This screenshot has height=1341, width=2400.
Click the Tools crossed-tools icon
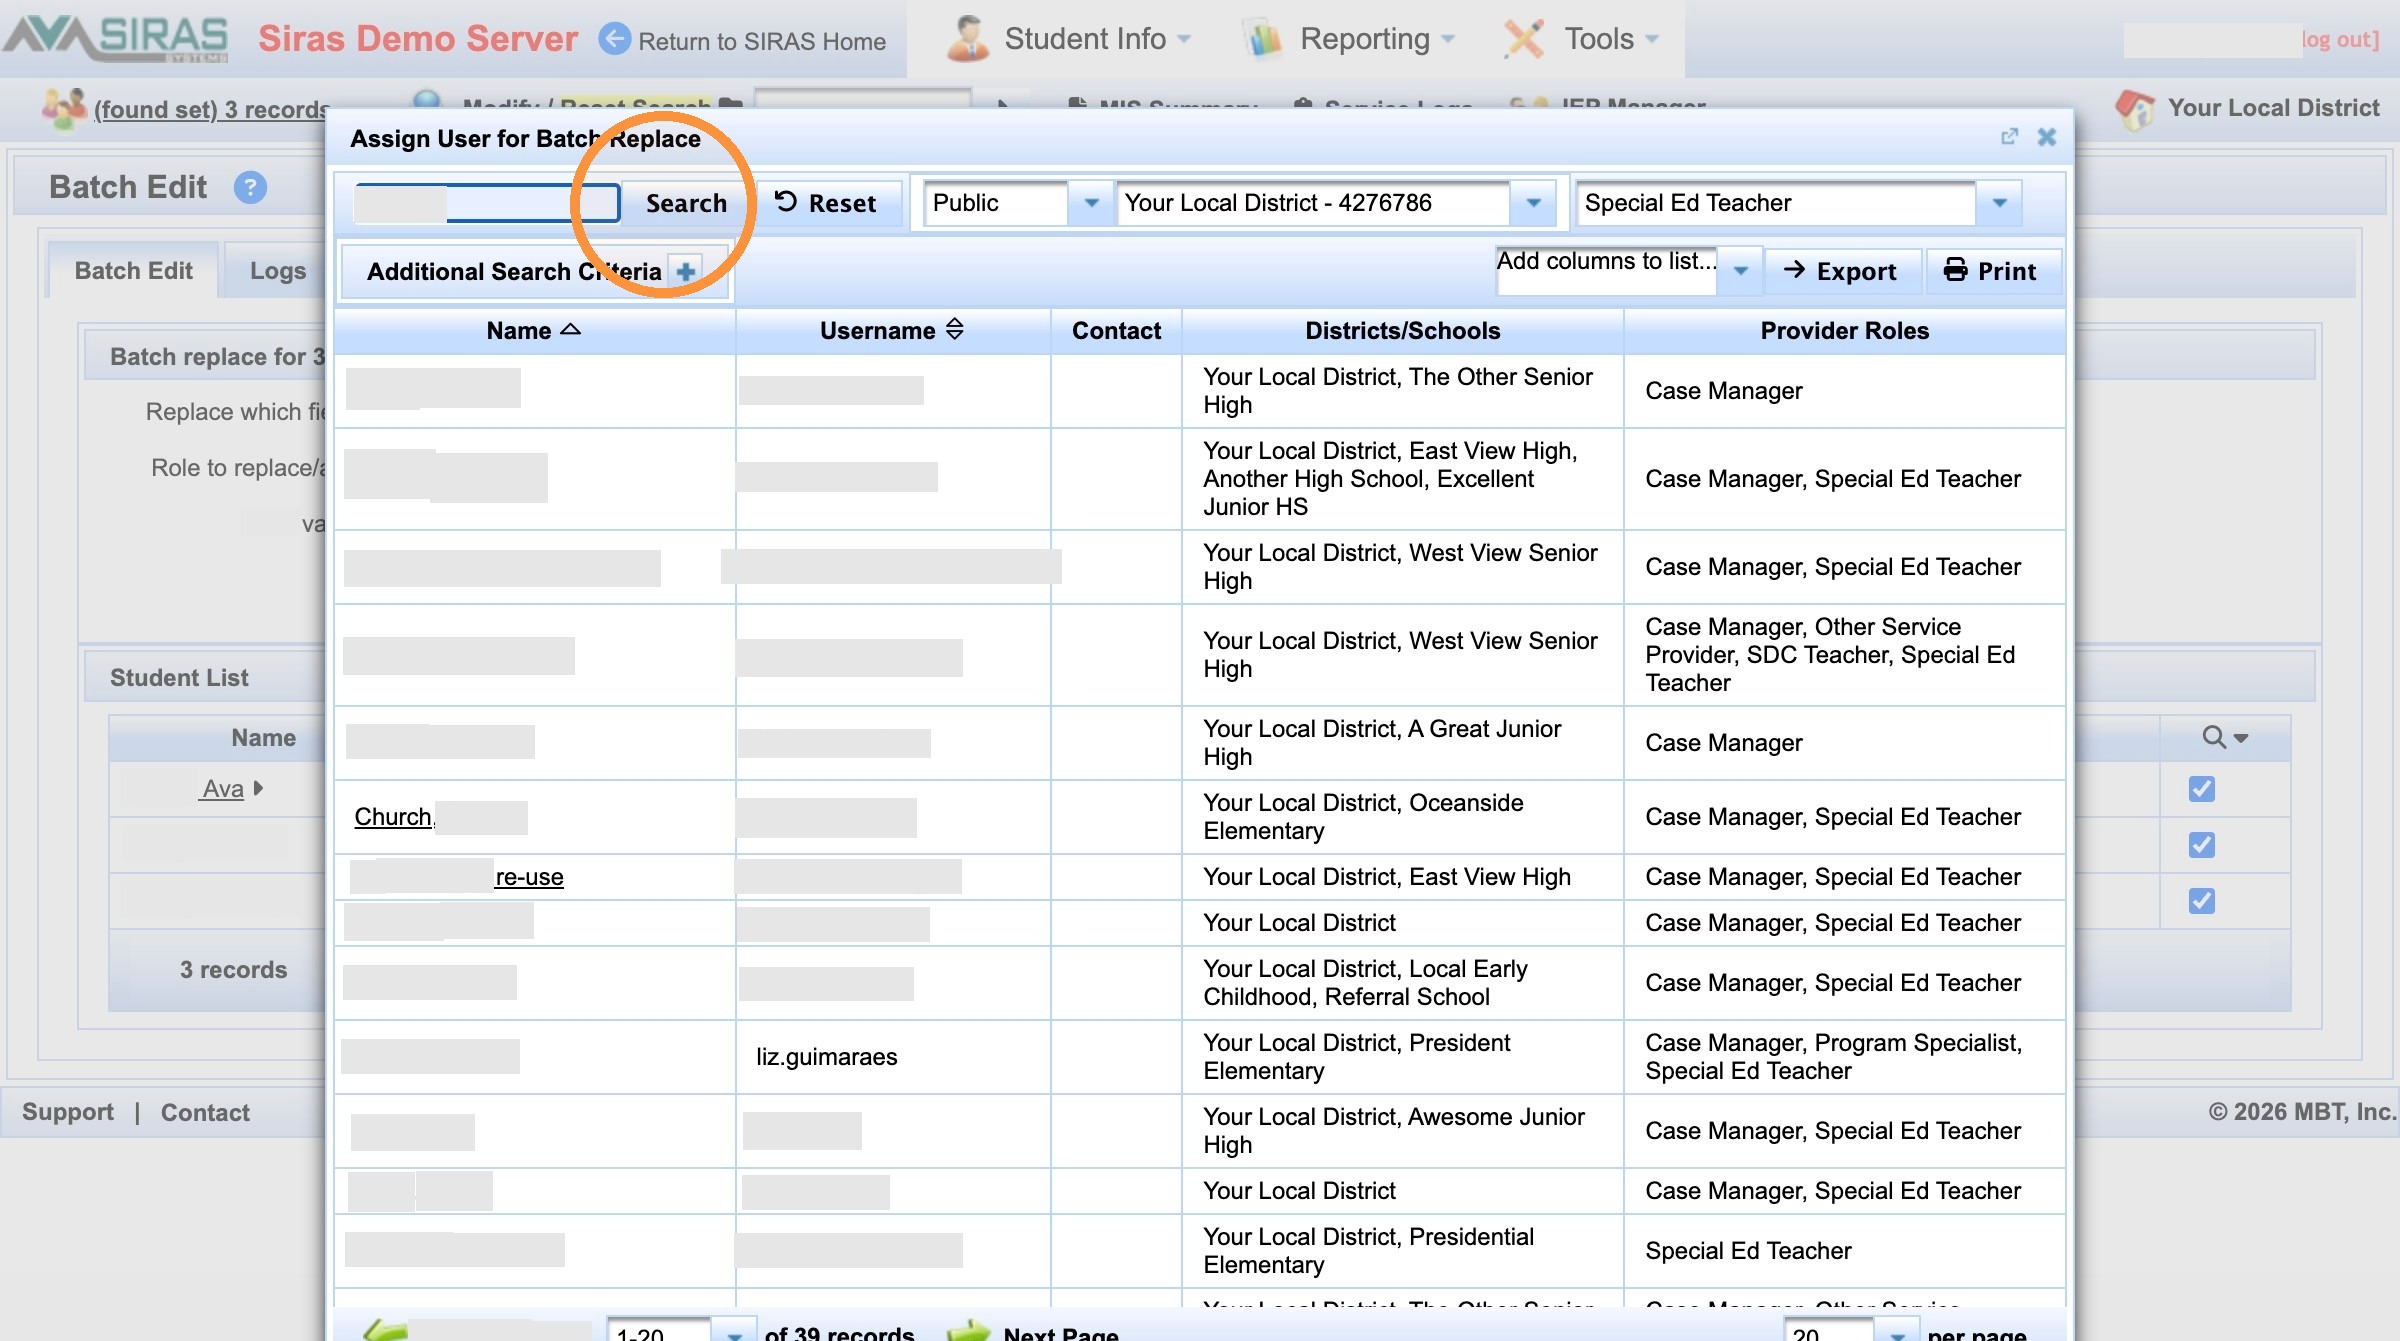(x=1524, y=39)
